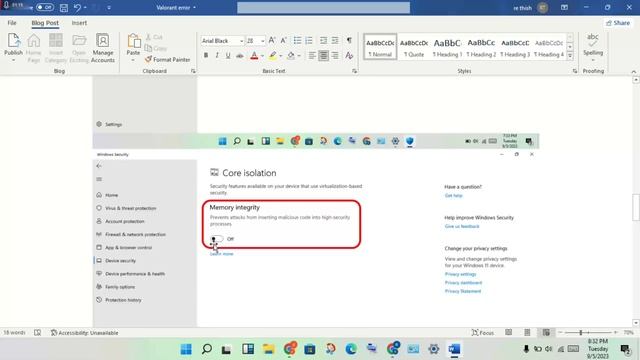Switch to Print Layout view
Image resolution: width=640 pixels, height=360 pixels.
coord(527,333)
